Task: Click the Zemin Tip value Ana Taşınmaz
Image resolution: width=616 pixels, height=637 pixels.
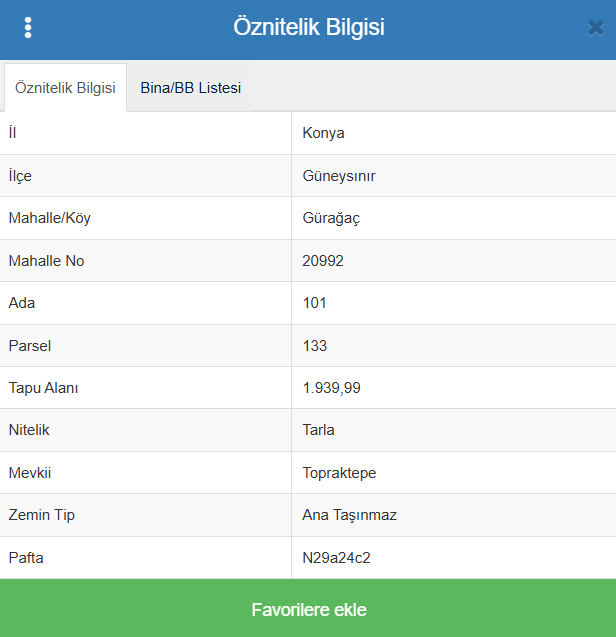Action: [x=349, y=515]
